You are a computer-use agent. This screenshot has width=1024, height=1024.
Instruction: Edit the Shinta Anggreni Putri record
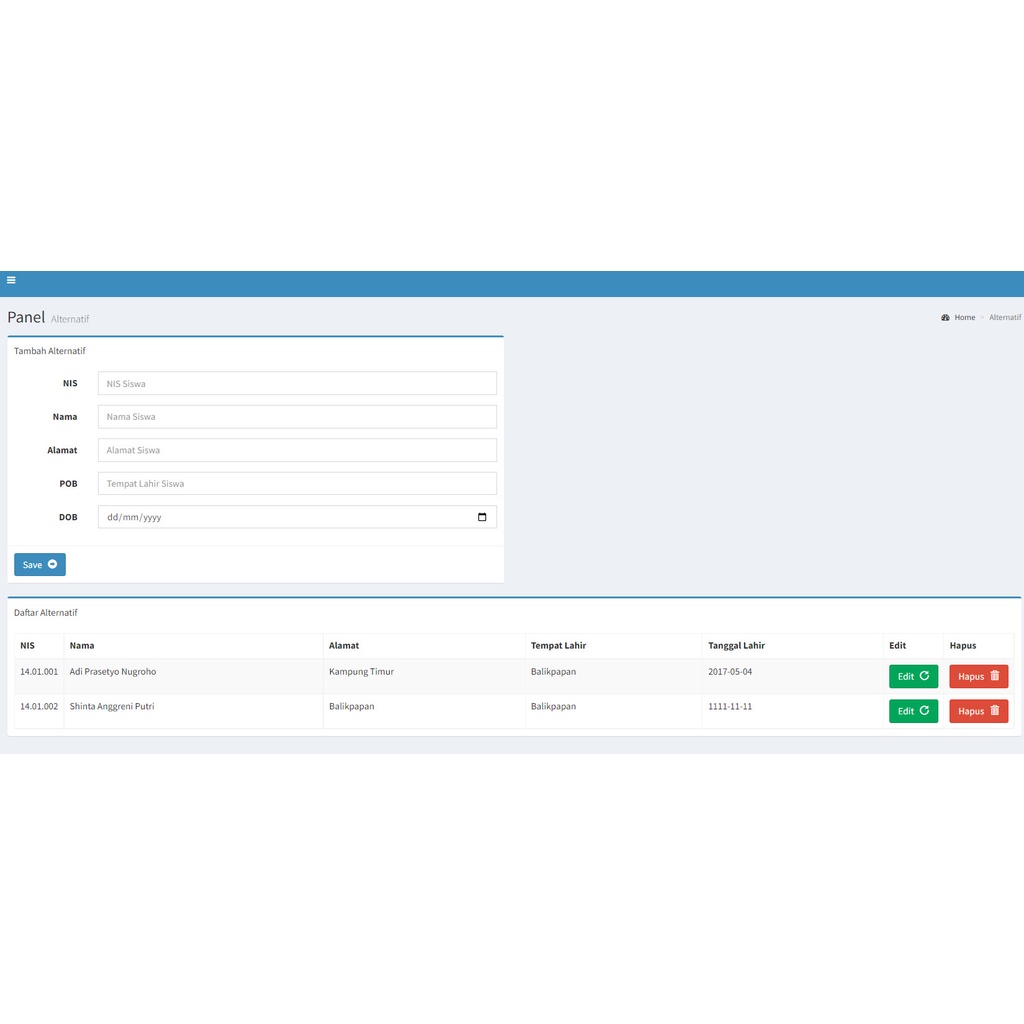(913, 711)
